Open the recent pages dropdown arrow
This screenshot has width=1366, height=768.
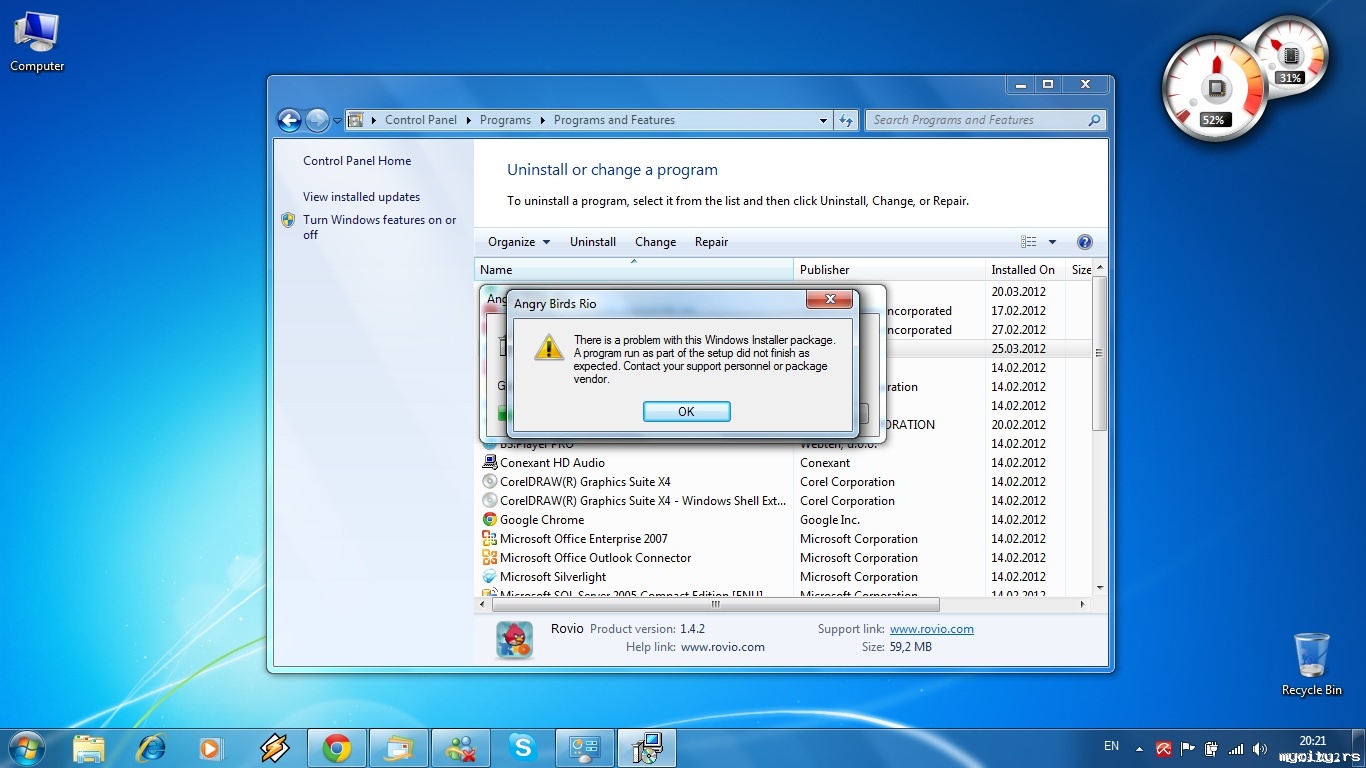pos(337,121)
